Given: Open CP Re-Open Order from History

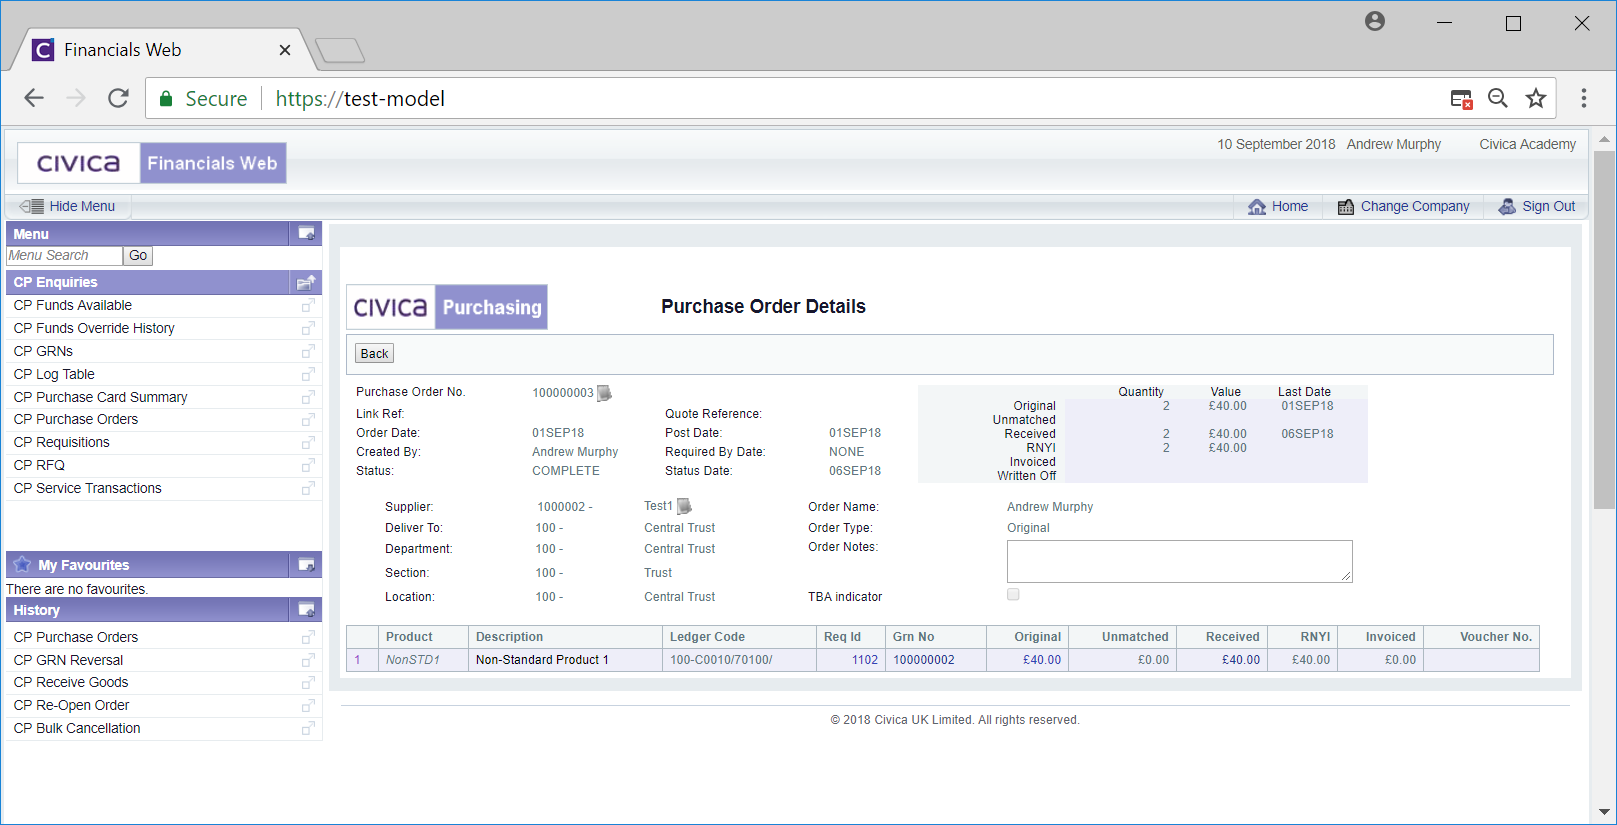Looking at the screenshot, I should [71, 705].
